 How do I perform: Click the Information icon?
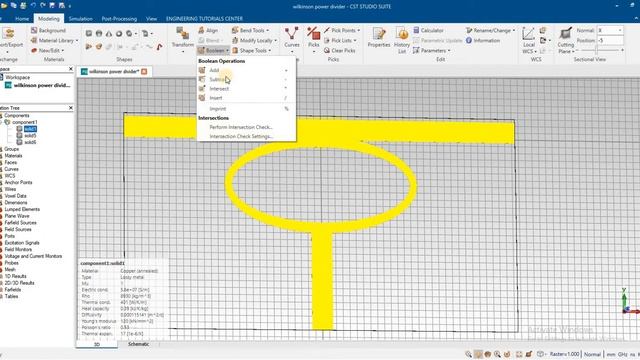(x=469, y=40)
